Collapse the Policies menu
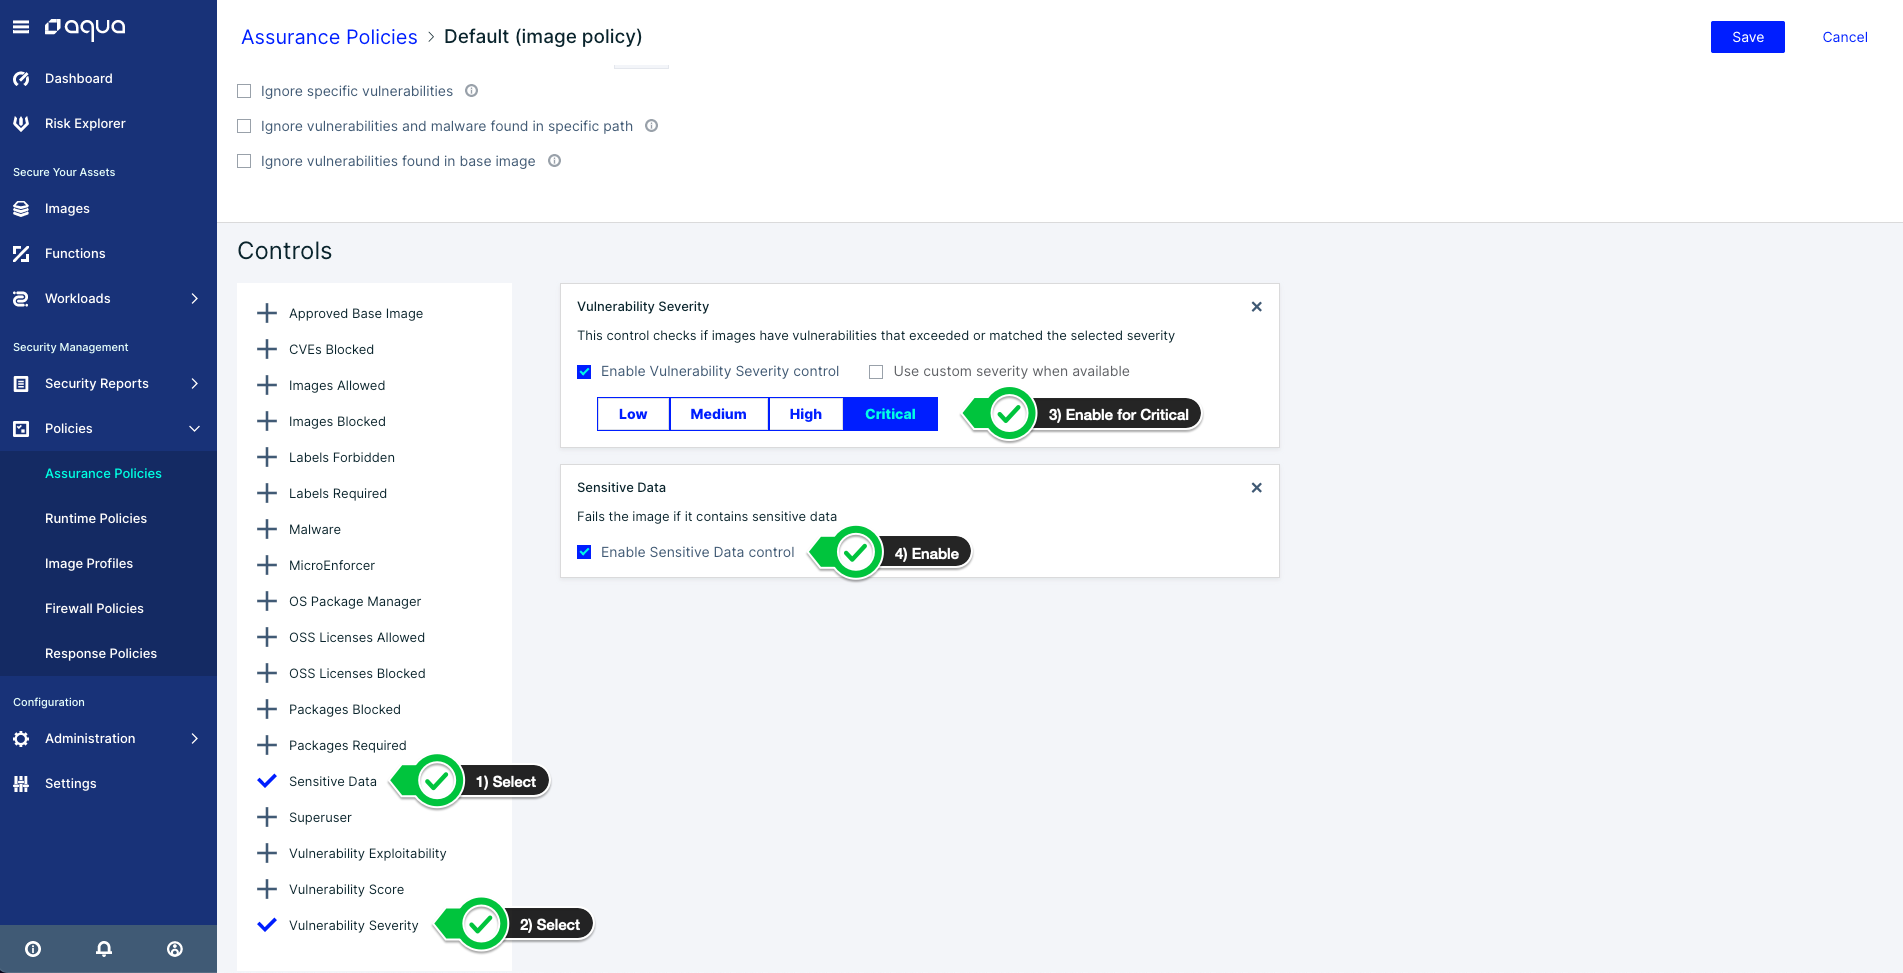Viewport: 1903px width, 973px height. 195,429
